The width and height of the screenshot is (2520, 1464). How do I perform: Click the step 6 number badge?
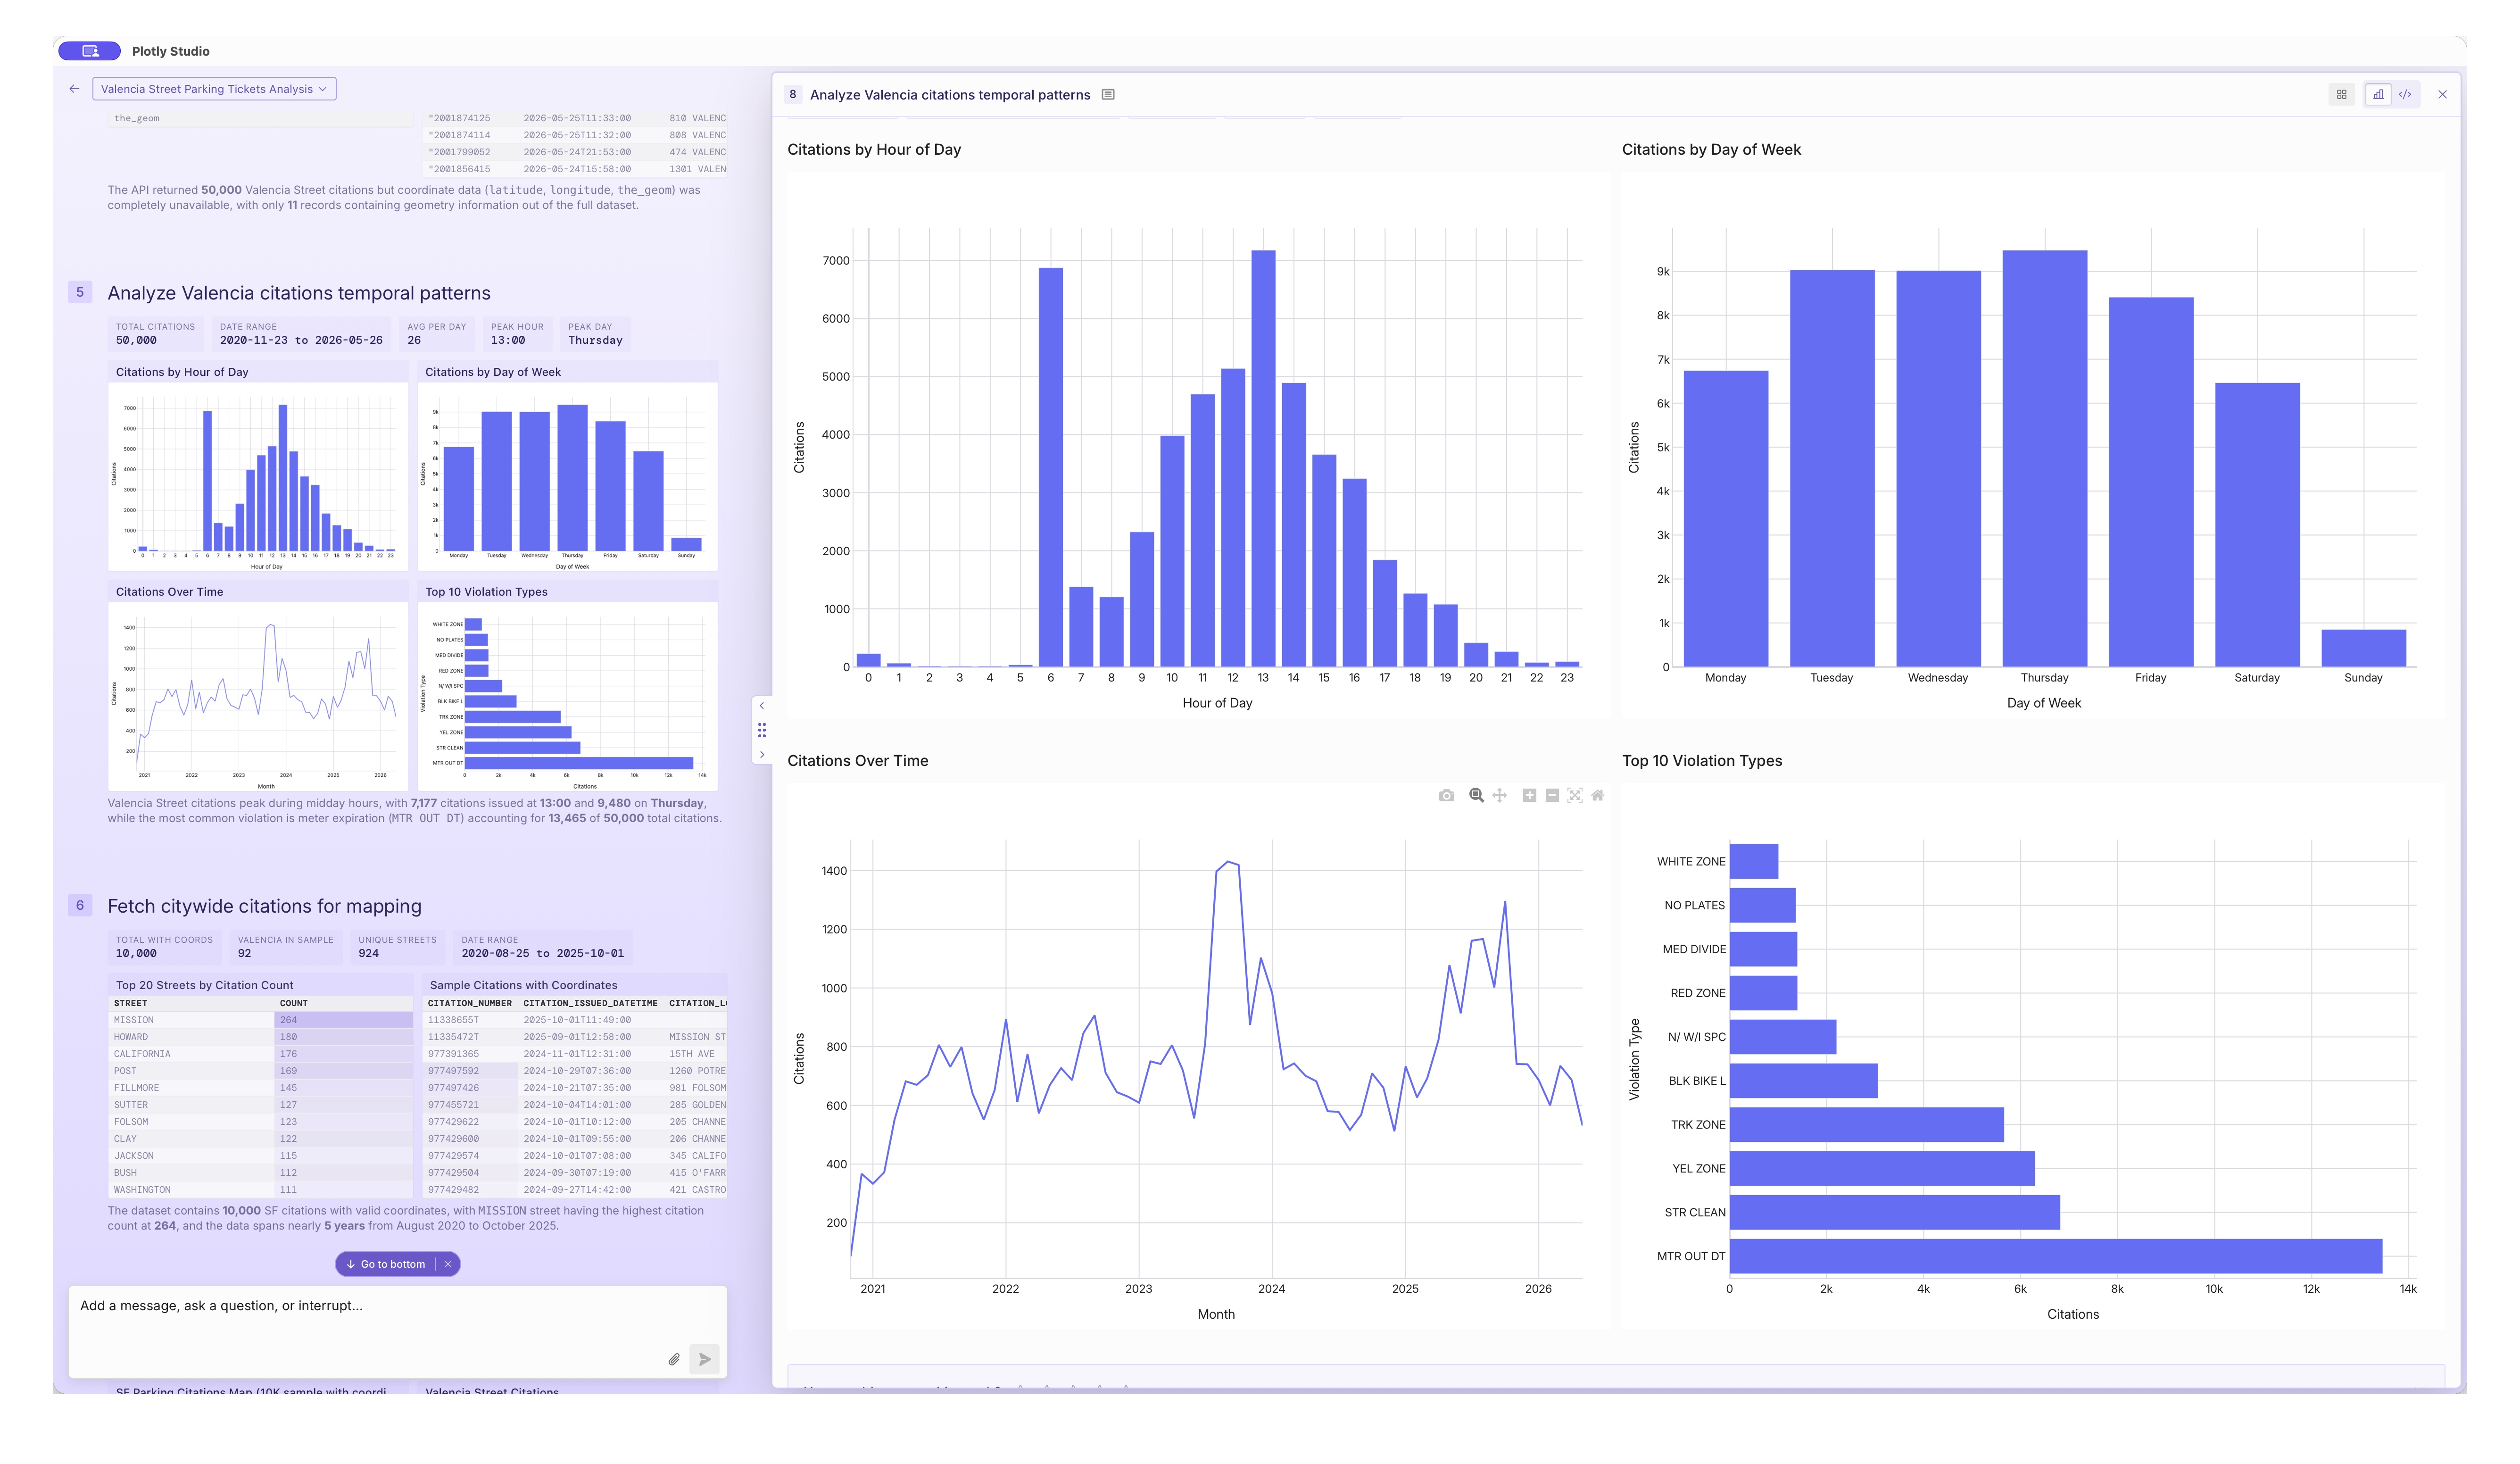[80, 906]
